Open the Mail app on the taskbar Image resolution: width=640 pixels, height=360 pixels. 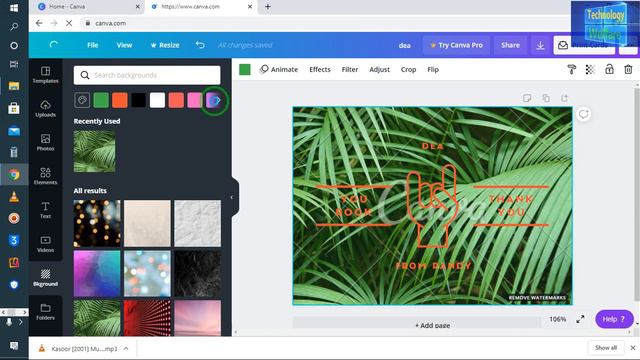(14, 131)
